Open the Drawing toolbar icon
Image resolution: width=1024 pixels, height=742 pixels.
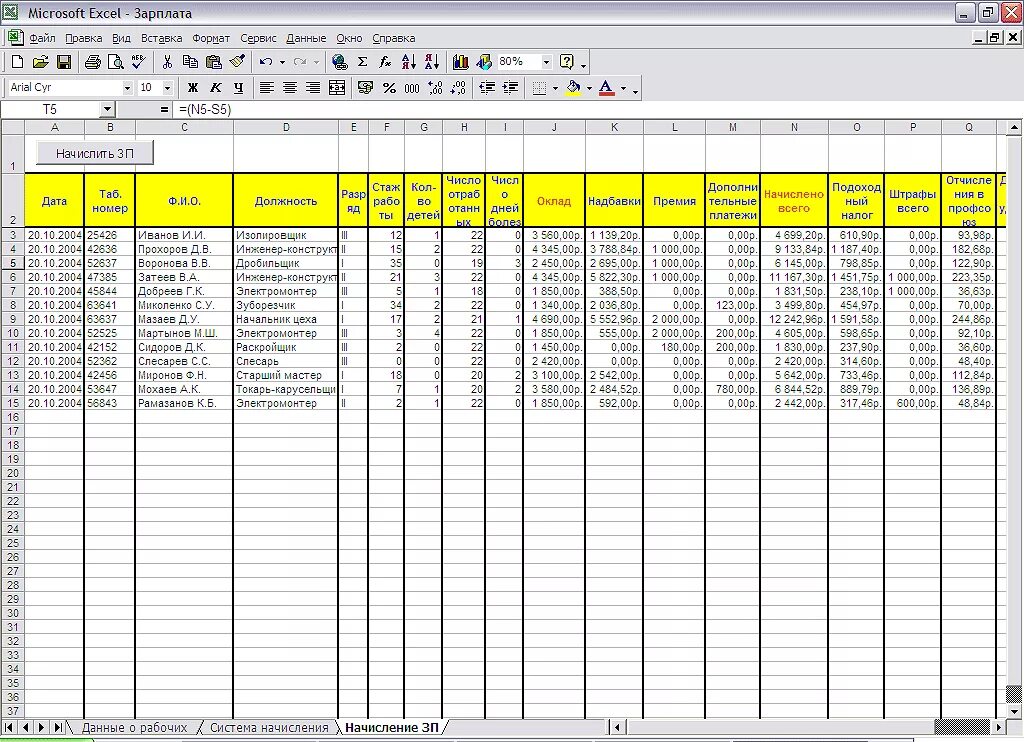[x=484, y=62]
